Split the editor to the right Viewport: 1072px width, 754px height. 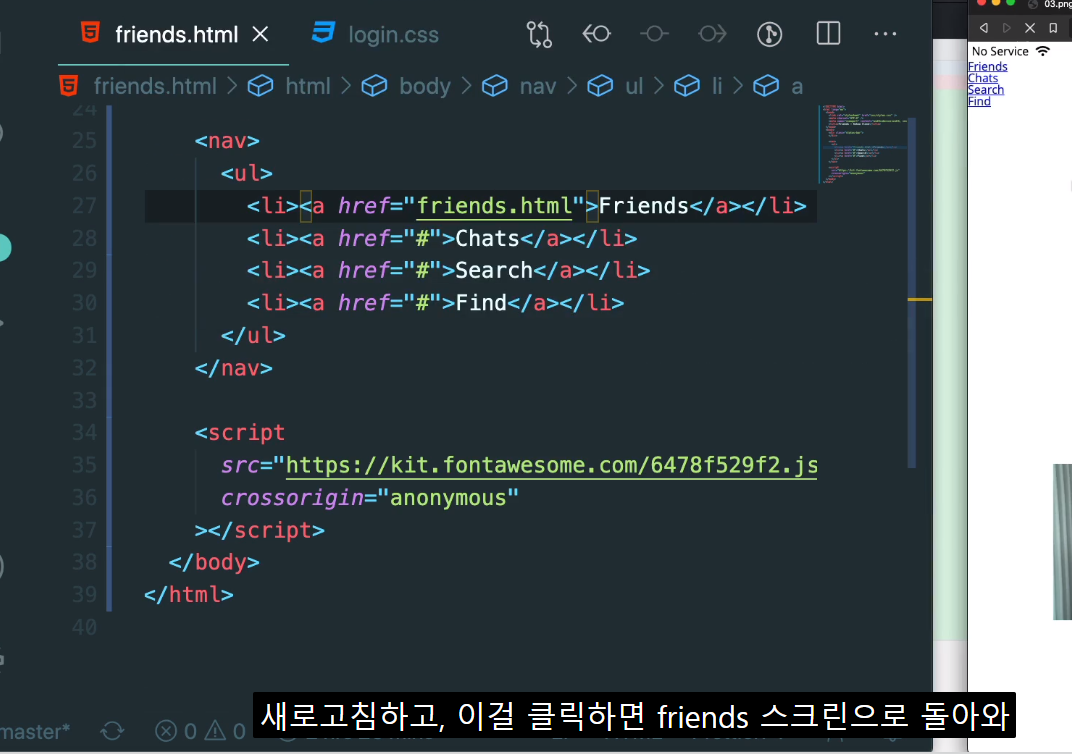(828, 33)
